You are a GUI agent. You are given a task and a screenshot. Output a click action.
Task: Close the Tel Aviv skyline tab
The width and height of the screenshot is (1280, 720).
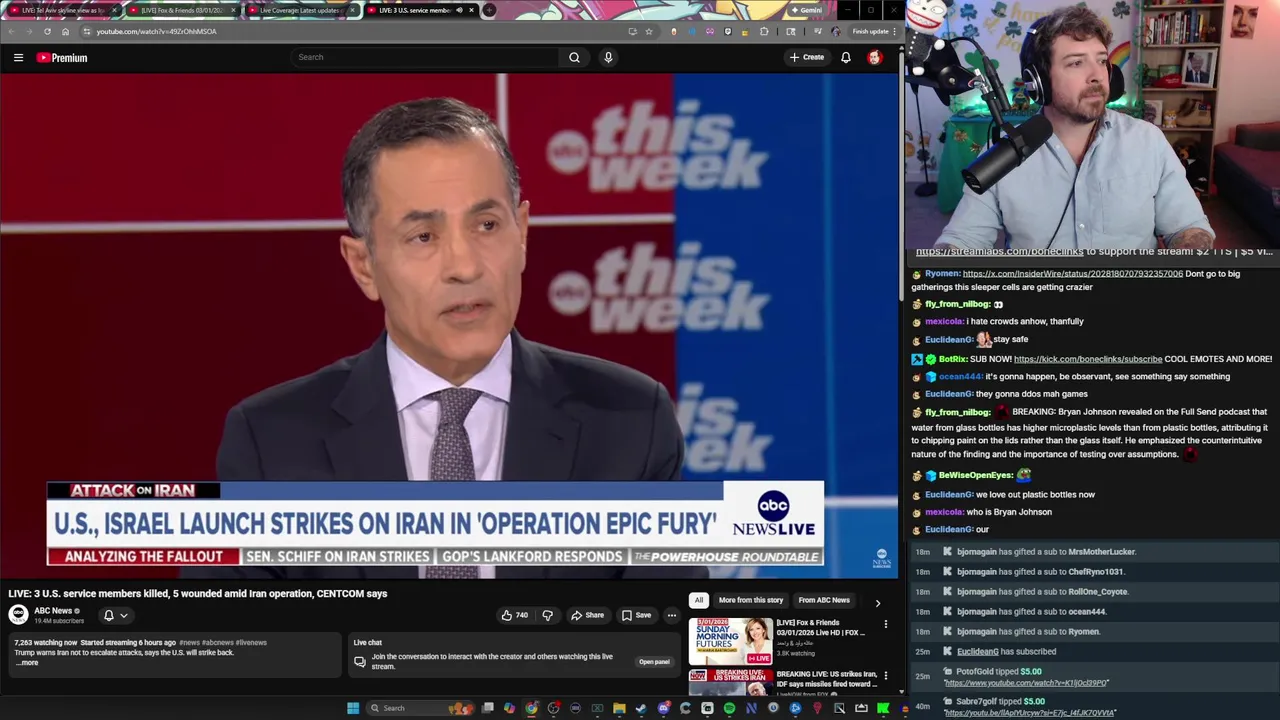click(x=114, y=10)
